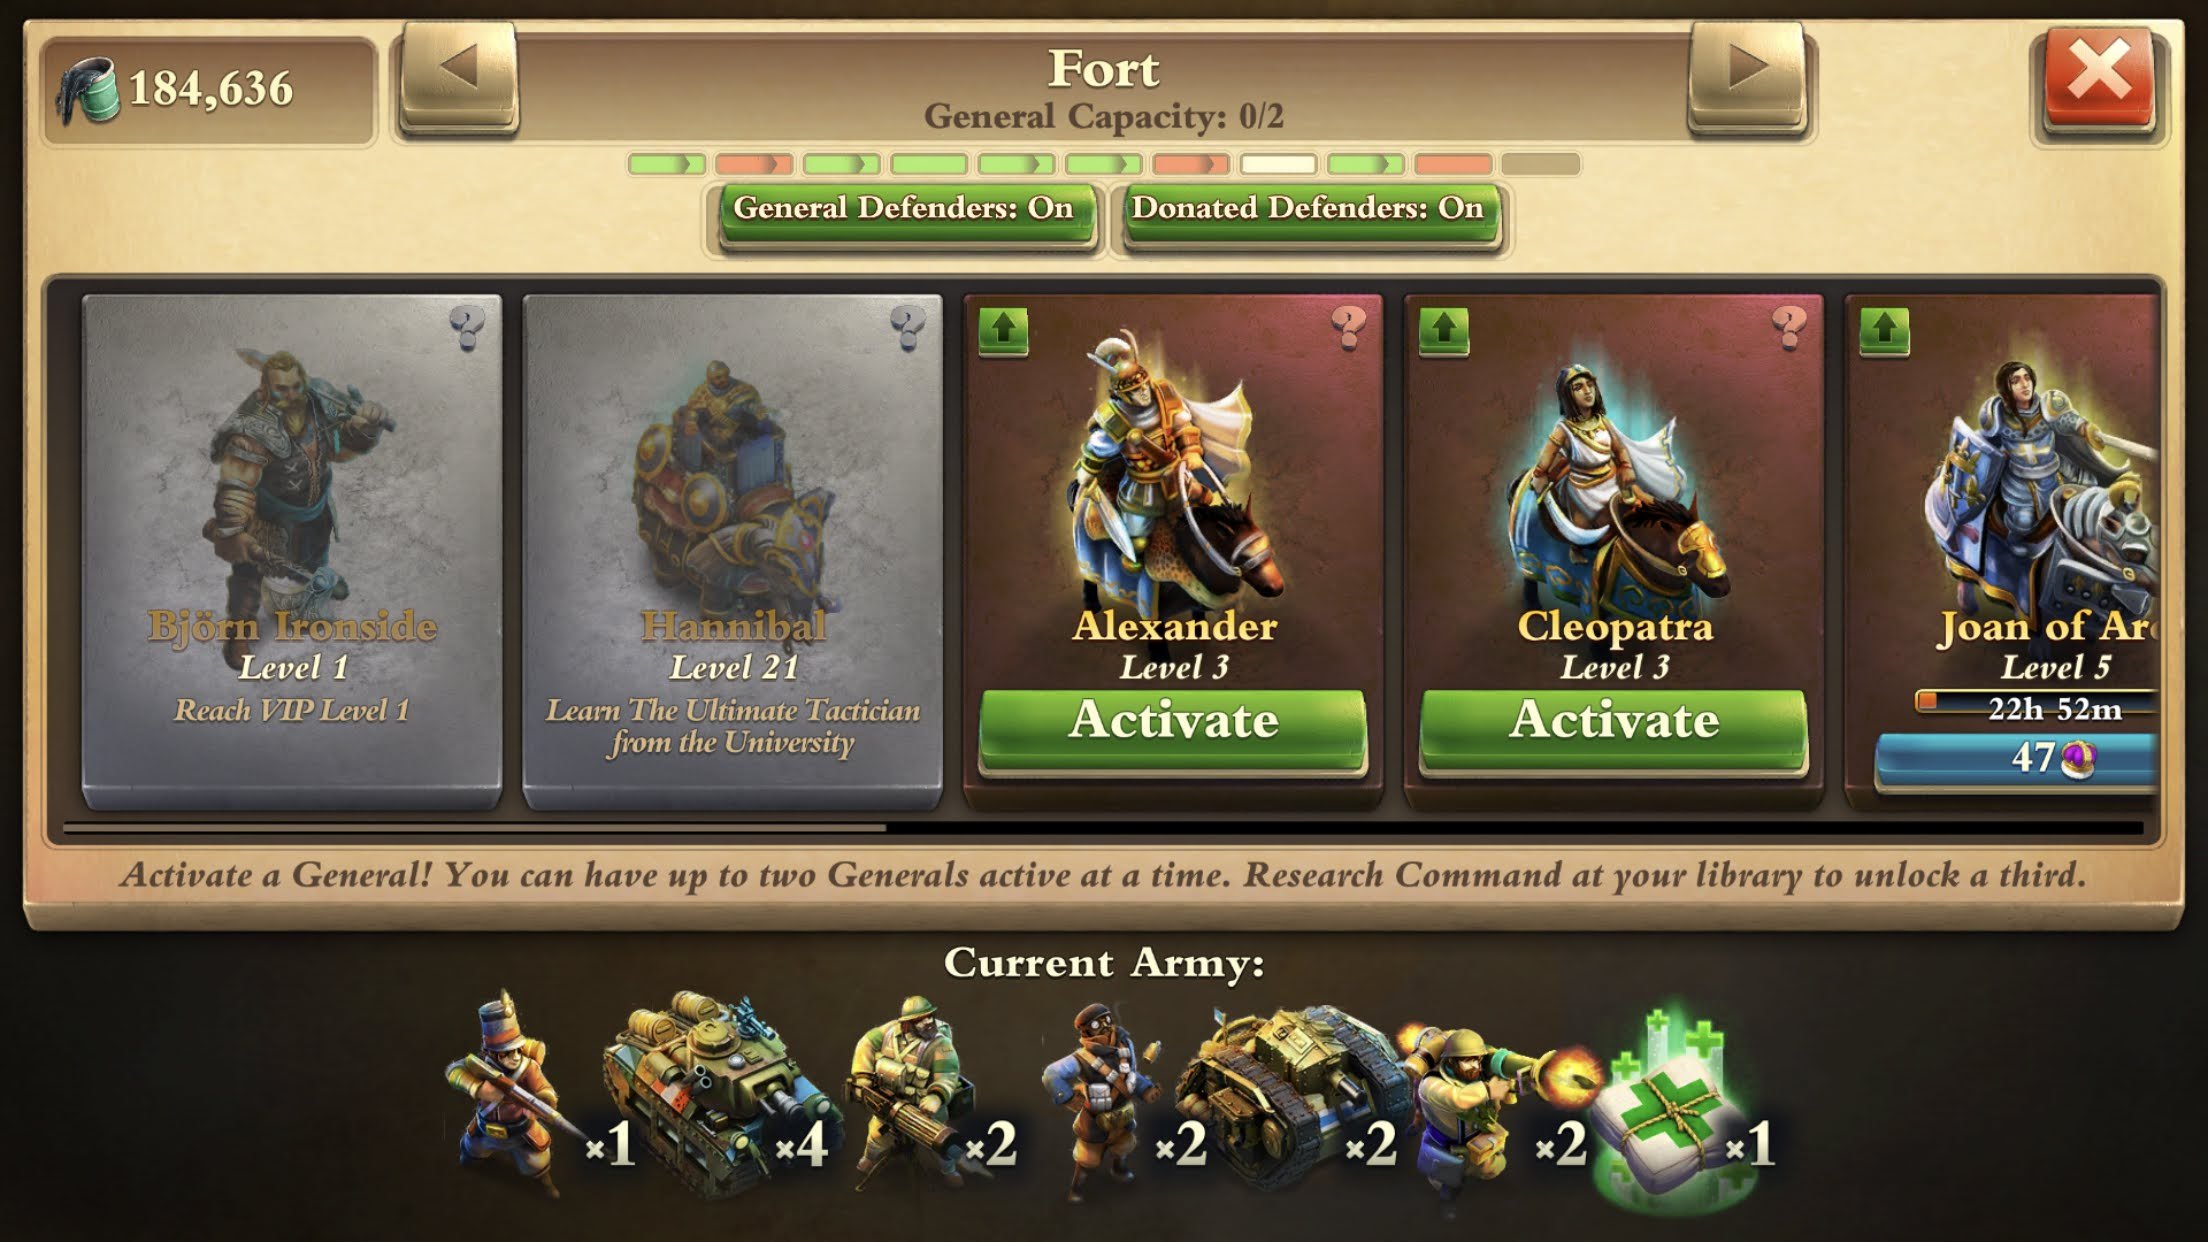Toggle Donated Defenders off
Screen dimensions: 2208x1242
pyautogui.click(x=1310, y=213)
